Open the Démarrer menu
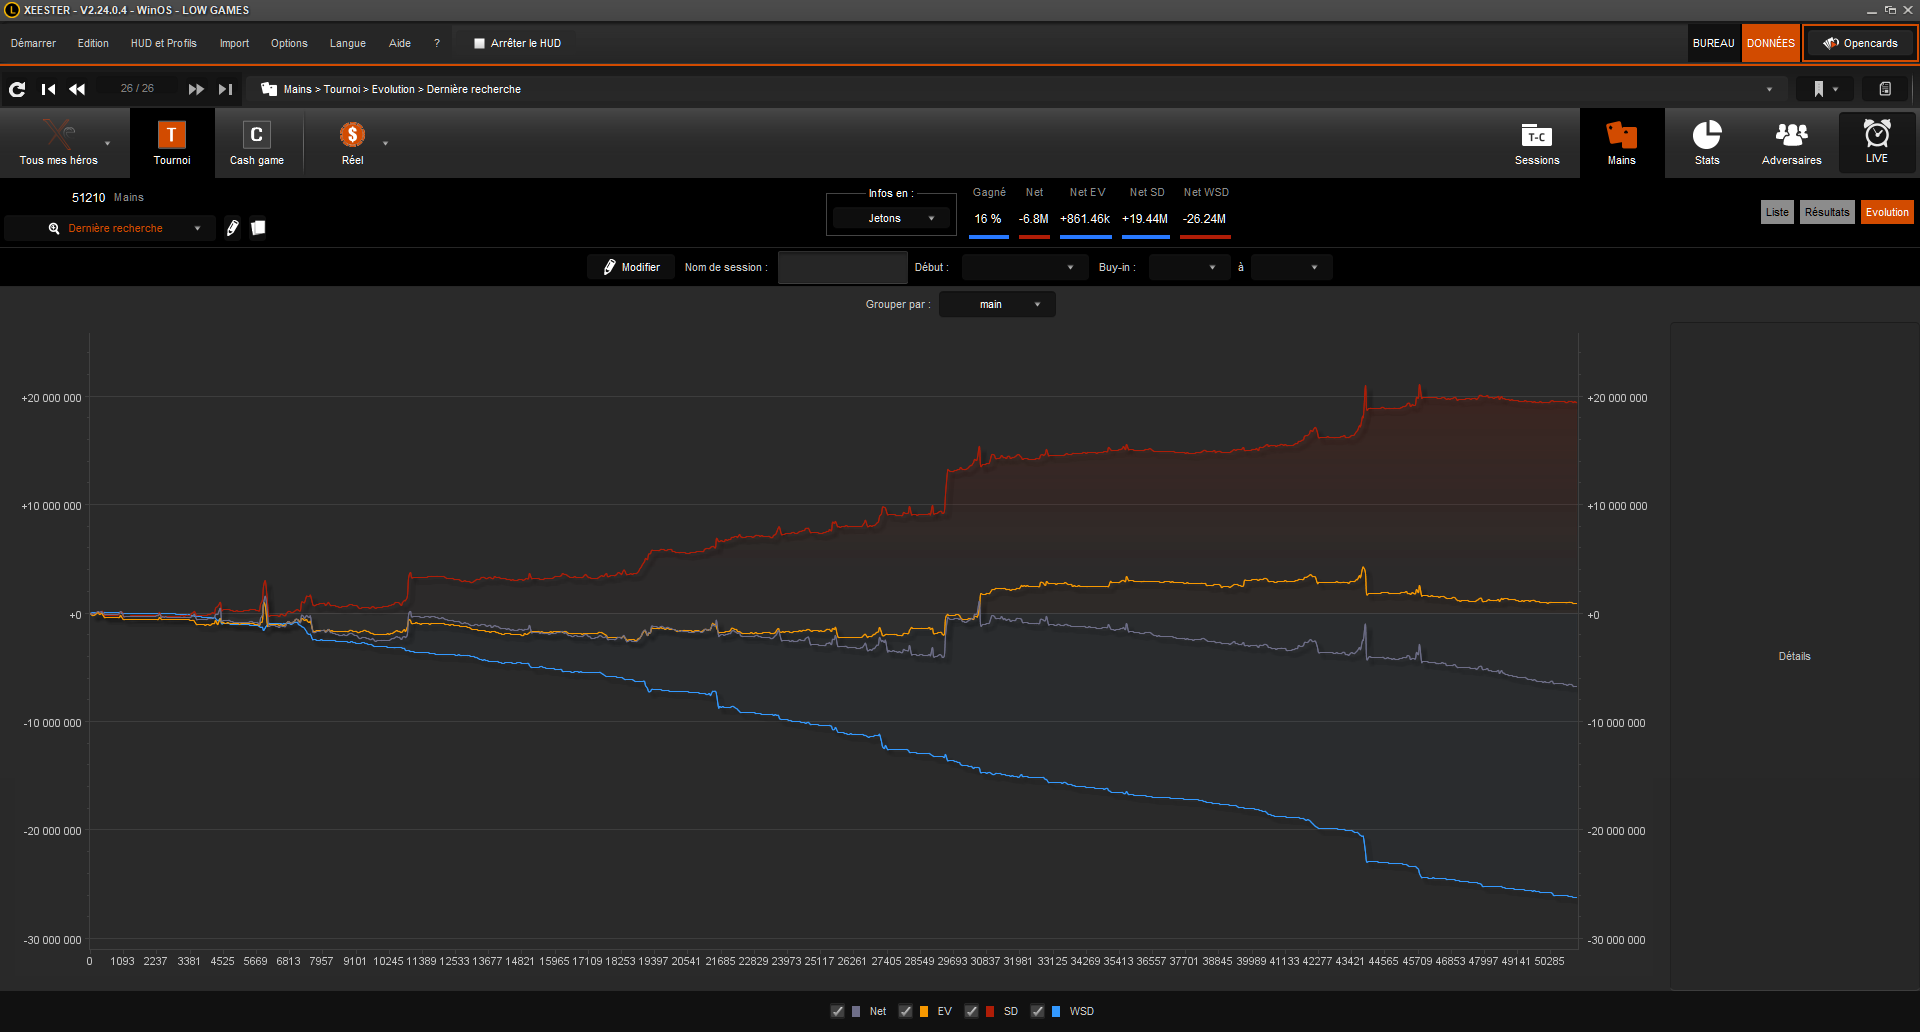1920x1032 pixels. click(x=33, y=43)
